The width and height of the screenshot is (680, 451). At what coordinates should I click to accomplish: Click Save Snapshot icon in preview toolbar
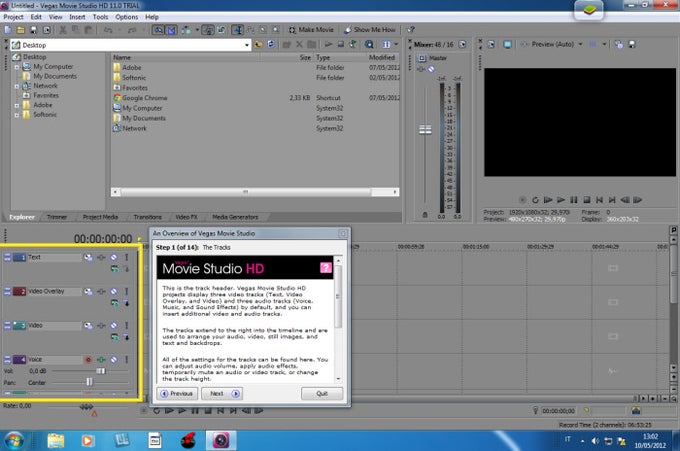click(632, 44)
